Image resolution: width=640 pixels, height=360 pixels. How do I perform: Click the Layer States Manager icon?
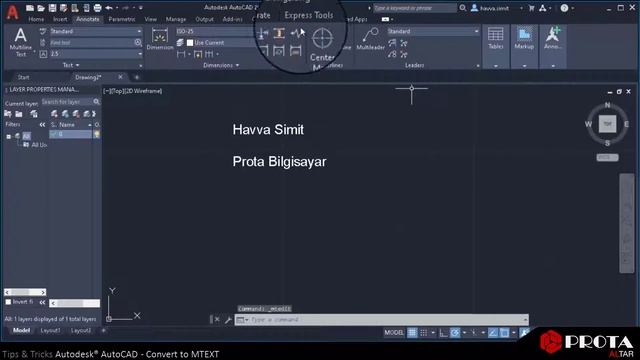tap(34, 114)
